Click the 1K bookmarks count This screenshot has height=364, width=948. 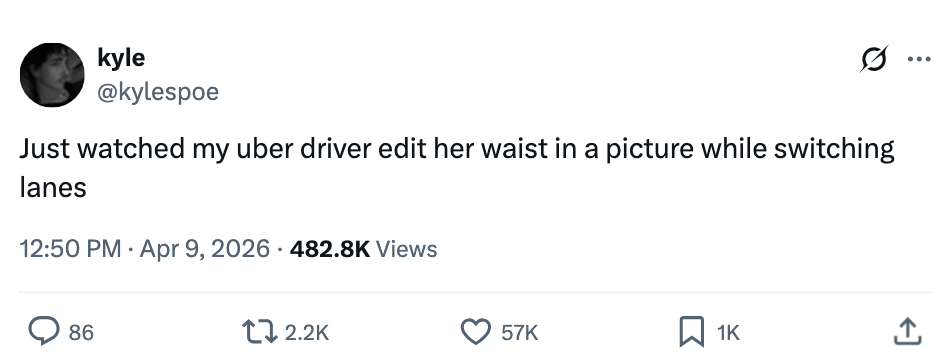[x=728, y=333]
